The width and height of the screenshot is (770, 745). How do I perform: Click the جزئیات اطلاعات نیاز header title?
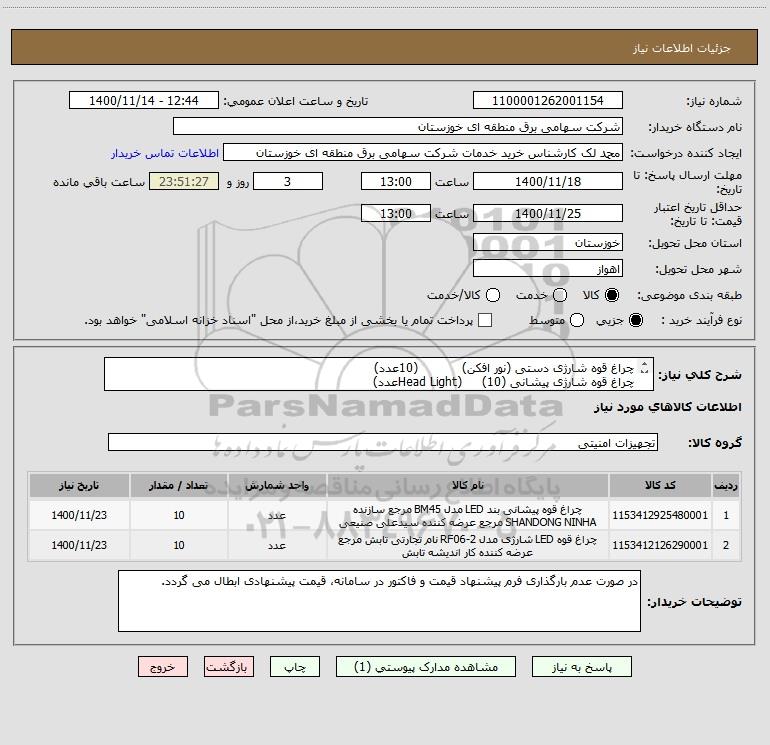pos(682,48)
